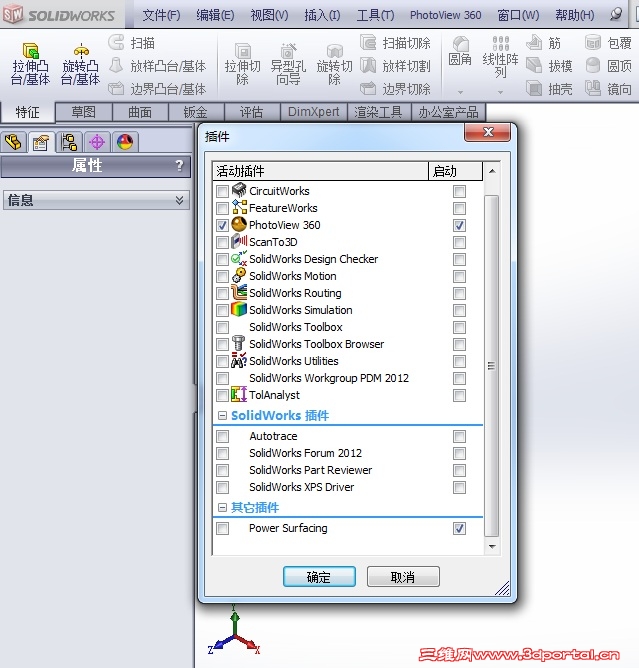Check ScanTo3D startup checkbox
Viewport: 639px width, 668px height.
459,242
